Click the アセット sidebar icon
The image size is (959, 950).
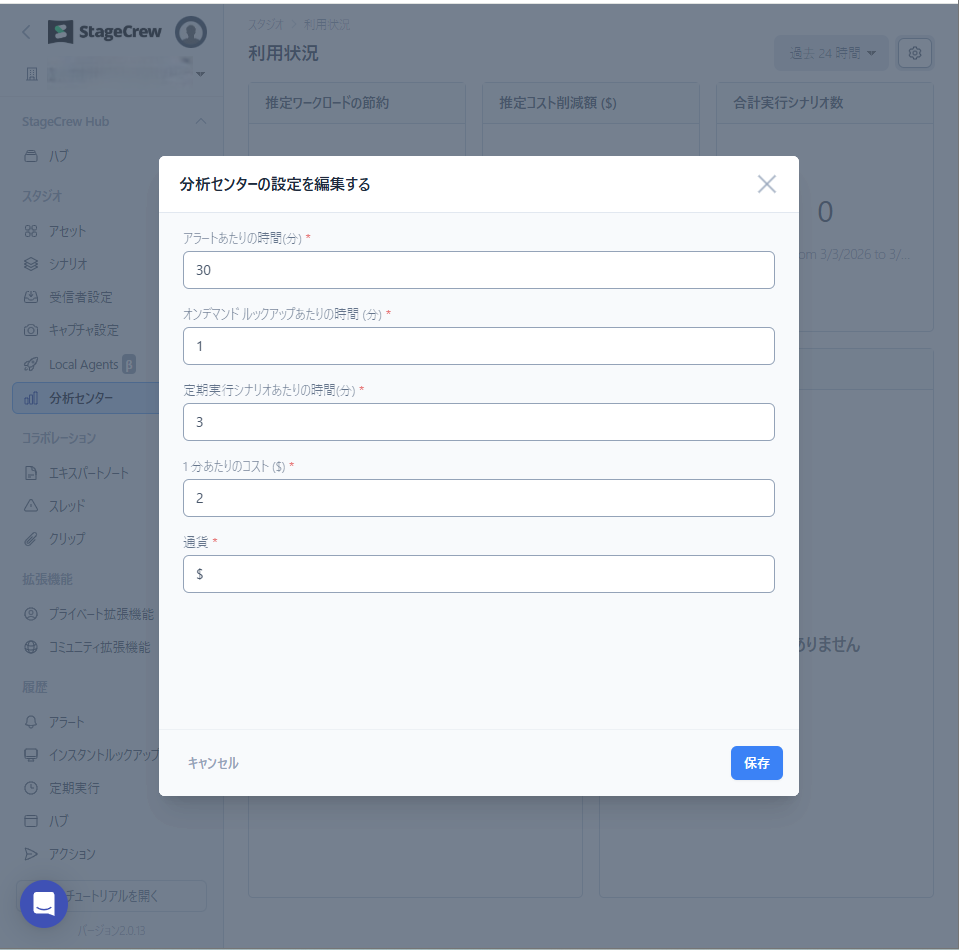tap(31, 231)
